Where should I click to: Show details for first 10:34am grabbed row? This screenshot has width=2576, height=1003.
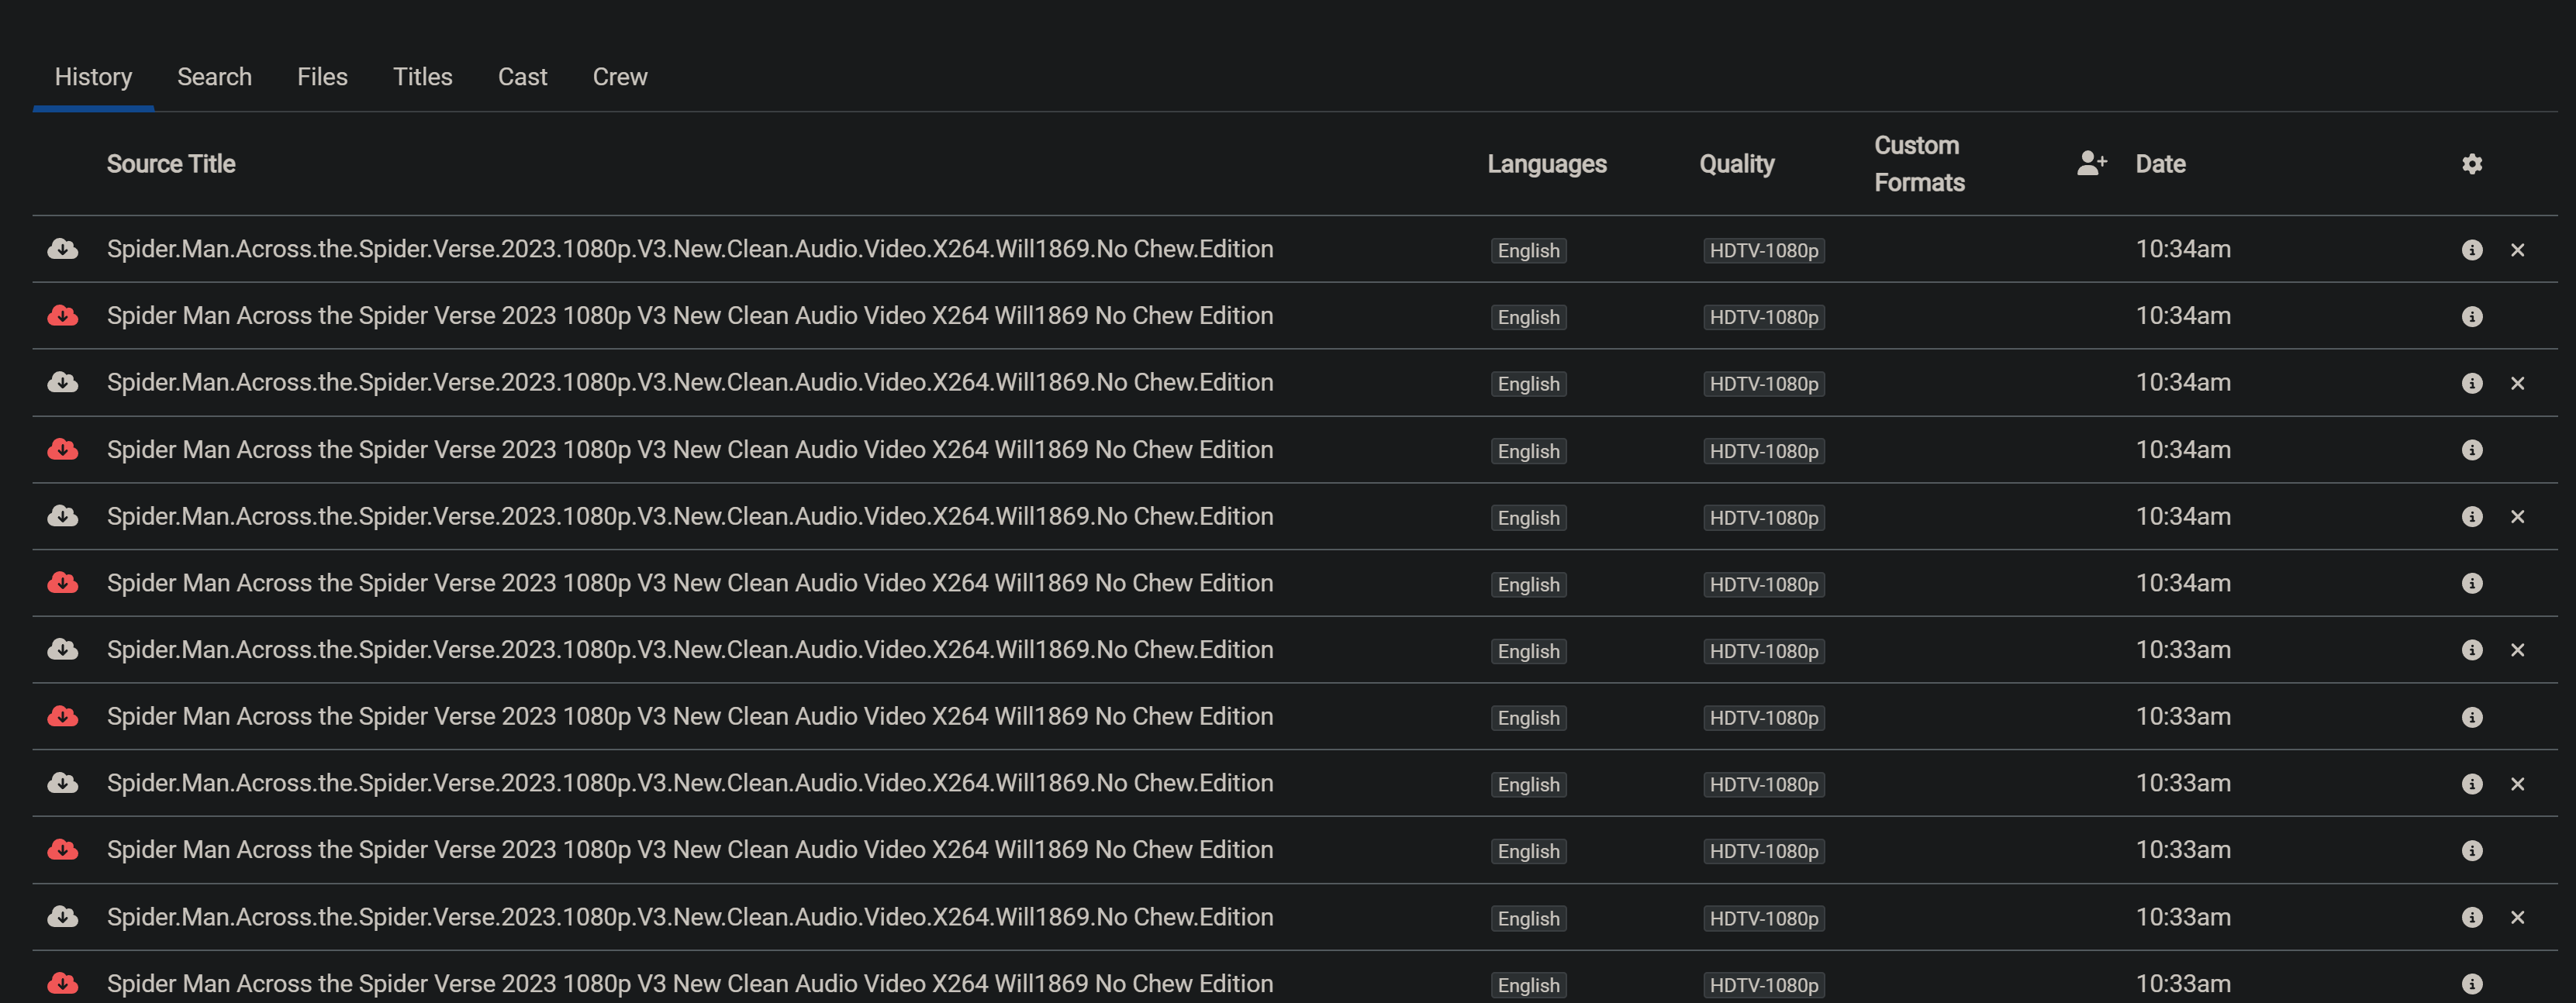tap(2471, 250)
